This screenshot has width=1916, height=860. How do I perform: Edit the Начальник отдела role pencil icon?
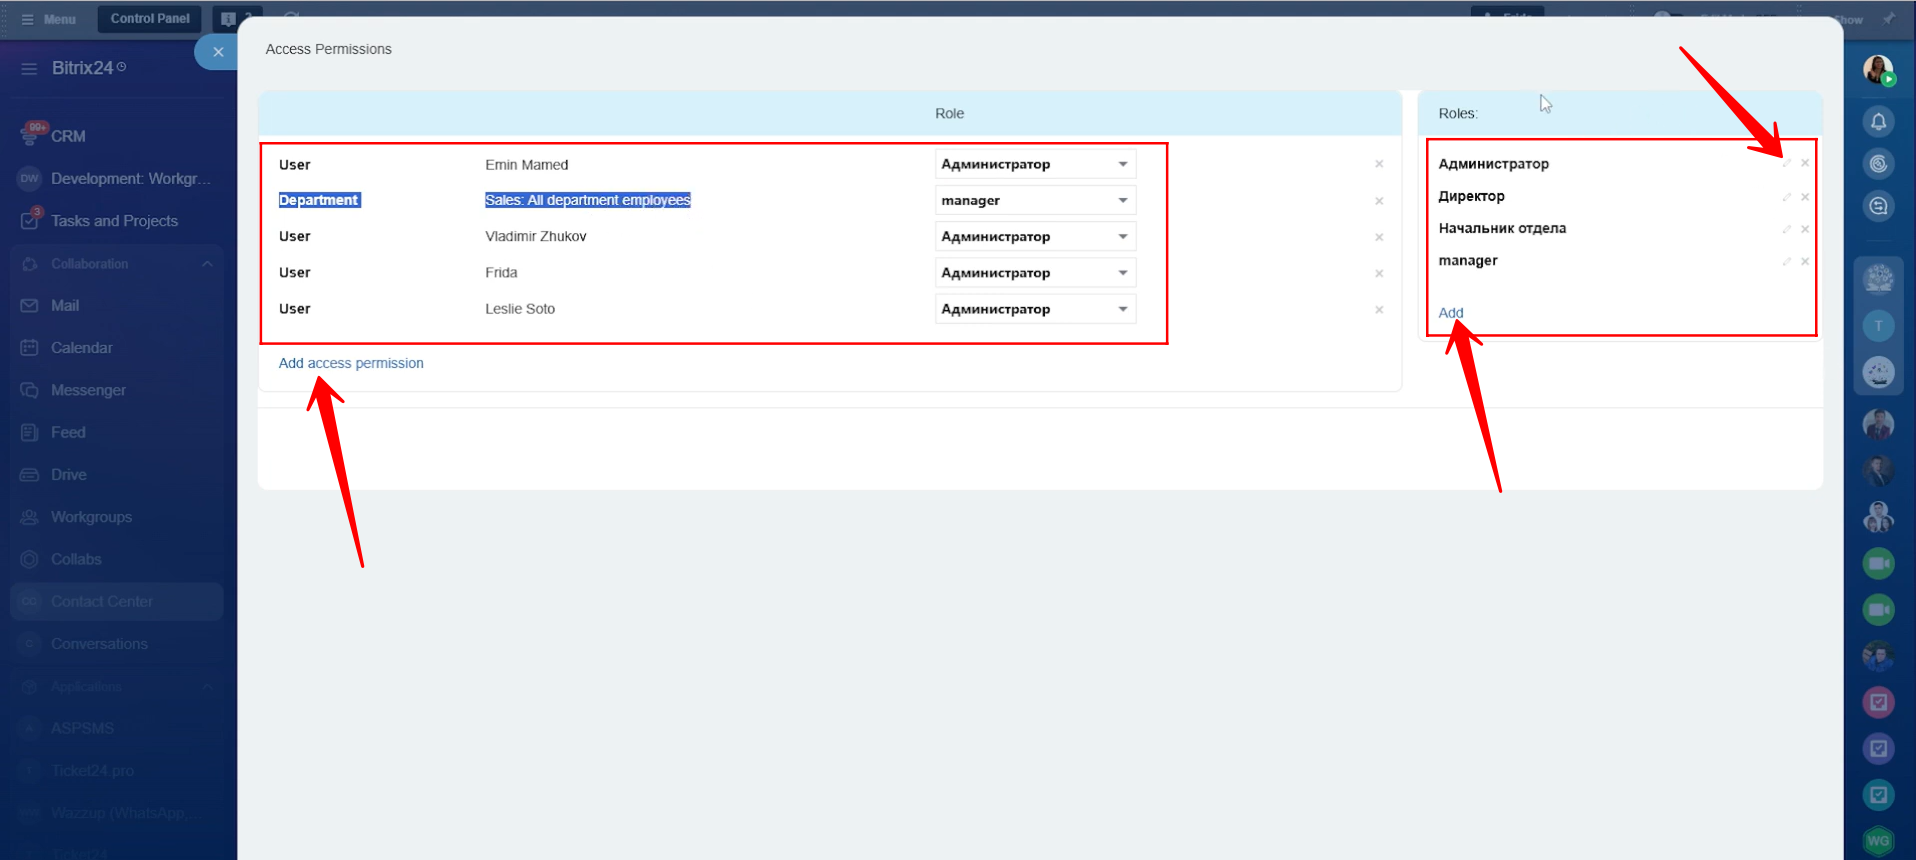1786,230
